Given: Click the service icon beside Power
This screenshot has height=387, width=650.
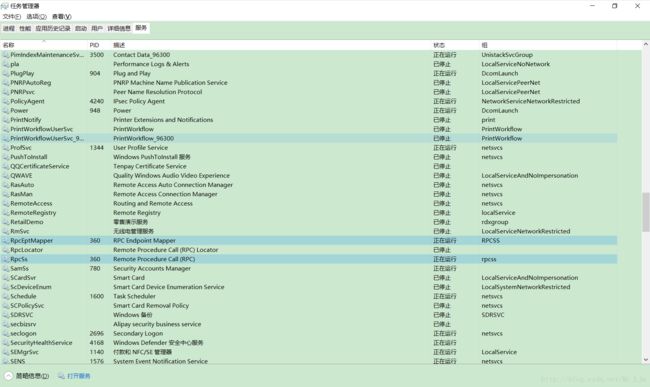Looking at the screenshot, I should tap(5, 111).
